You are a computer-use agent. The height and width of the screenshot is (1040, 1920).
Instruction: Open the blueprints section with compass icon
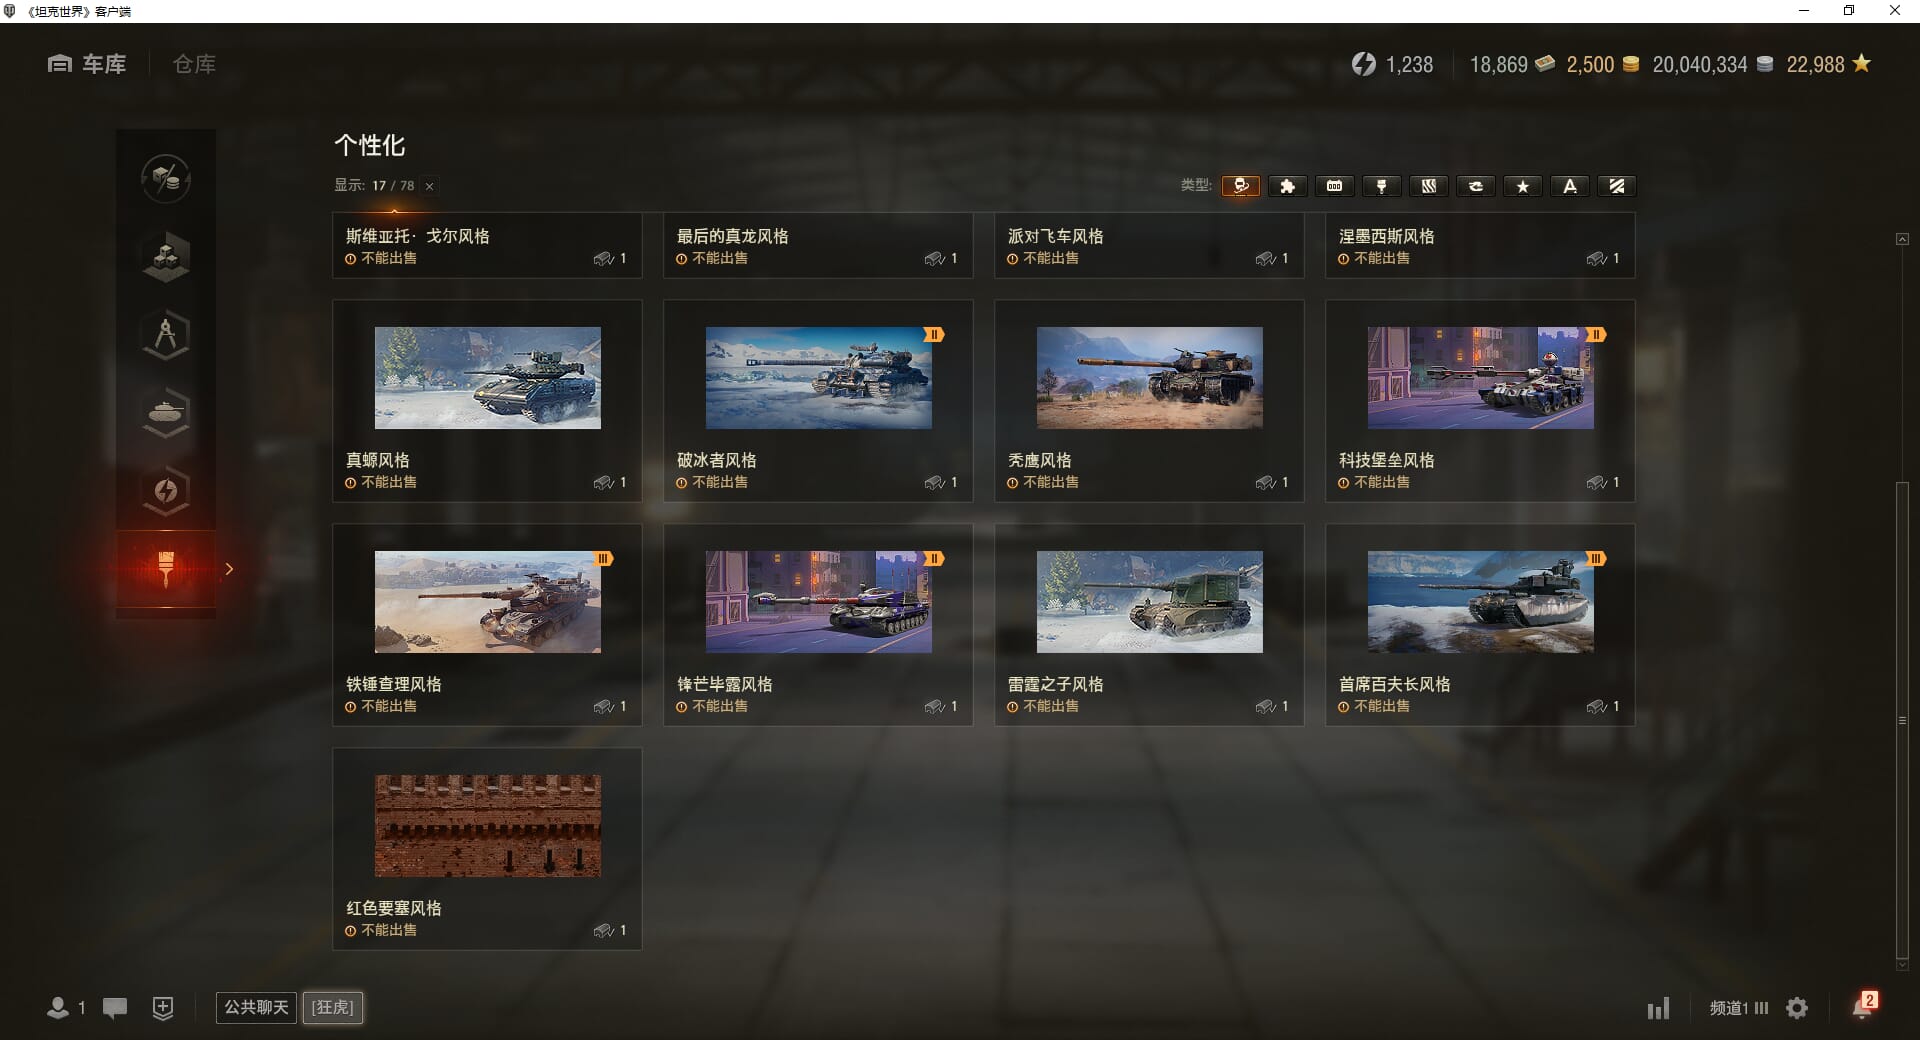[166, 334]
